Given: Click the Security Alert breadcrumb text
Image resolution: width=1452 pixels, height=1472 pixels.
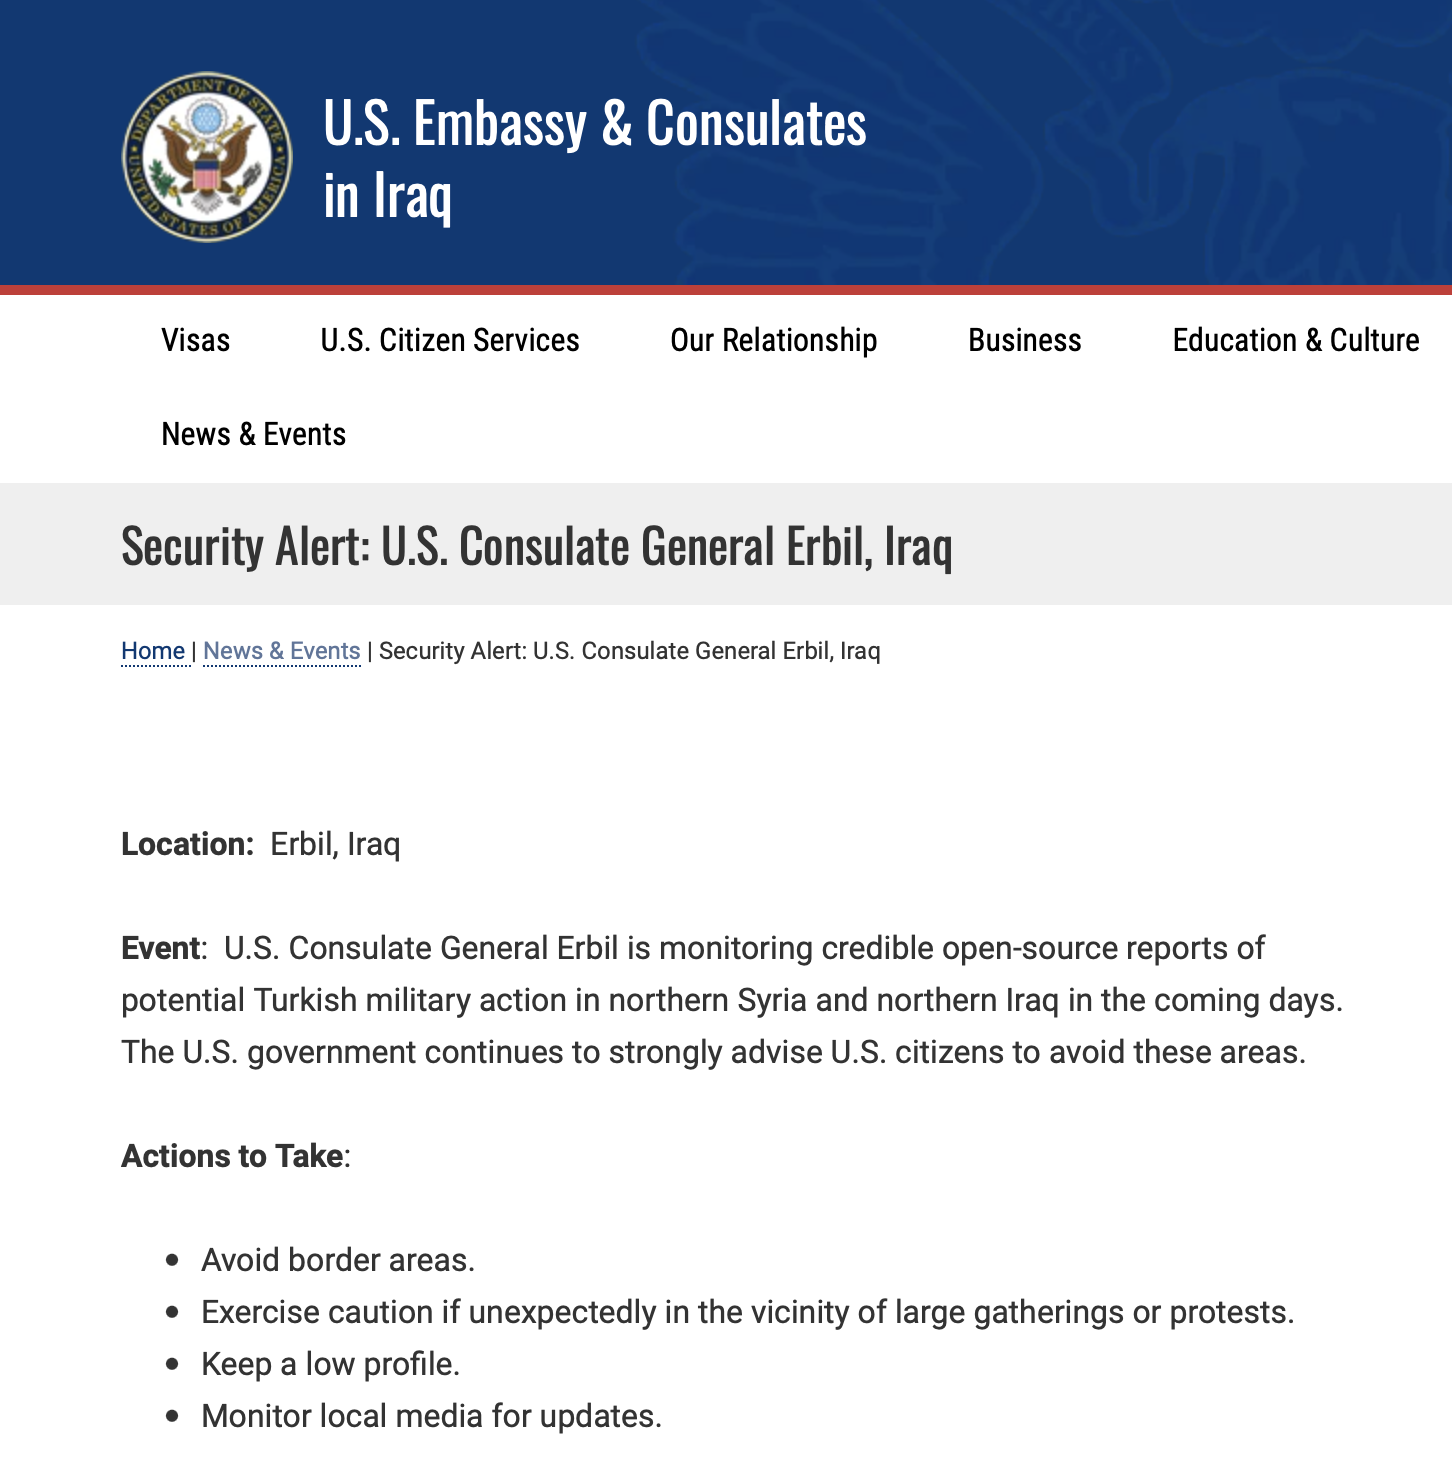Looking at the screenshot, I should pyautogui.click(x=629, y=651).
